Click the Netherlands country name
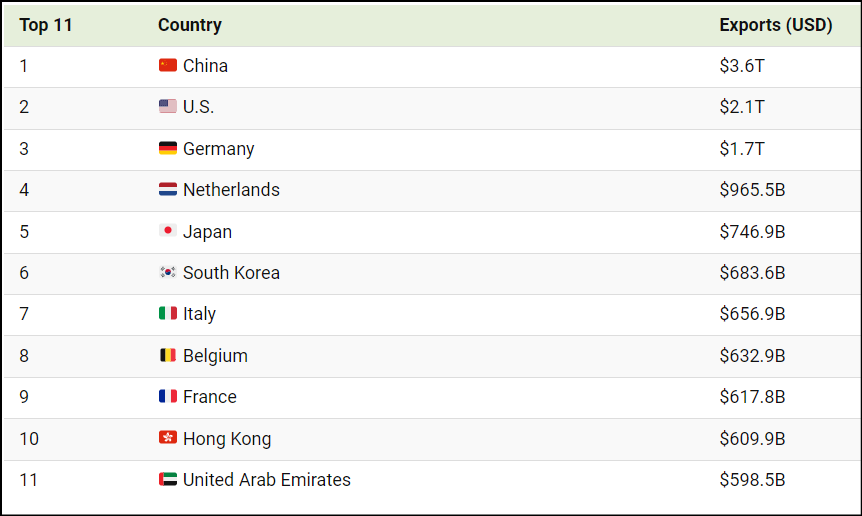 [x=231, y=190]
